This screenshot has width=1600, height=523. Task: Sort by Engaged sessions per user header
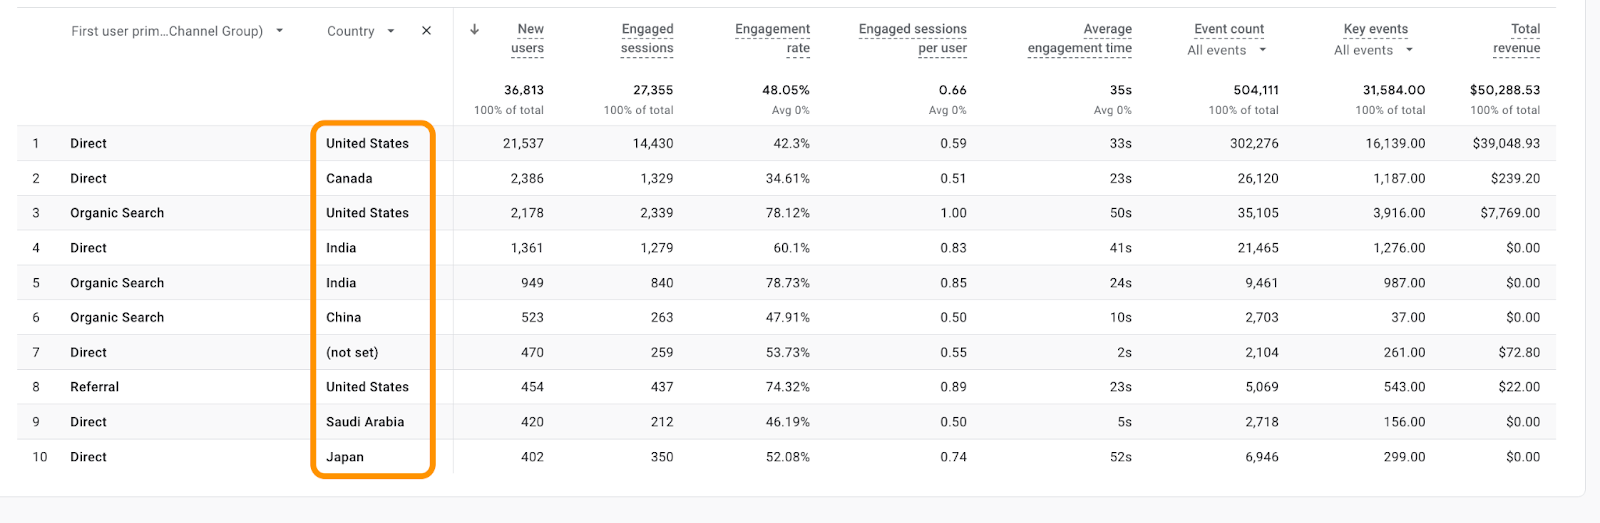(x=912, y=38)
